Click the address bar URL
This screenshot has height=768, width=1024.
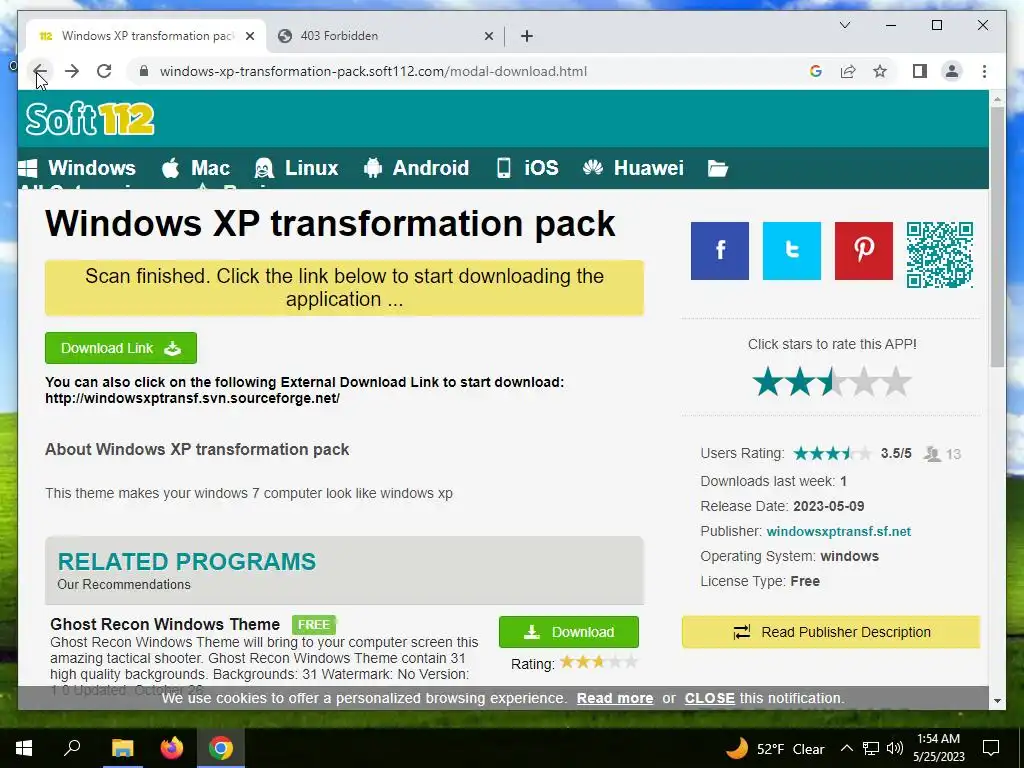click(x=373, y=71)
